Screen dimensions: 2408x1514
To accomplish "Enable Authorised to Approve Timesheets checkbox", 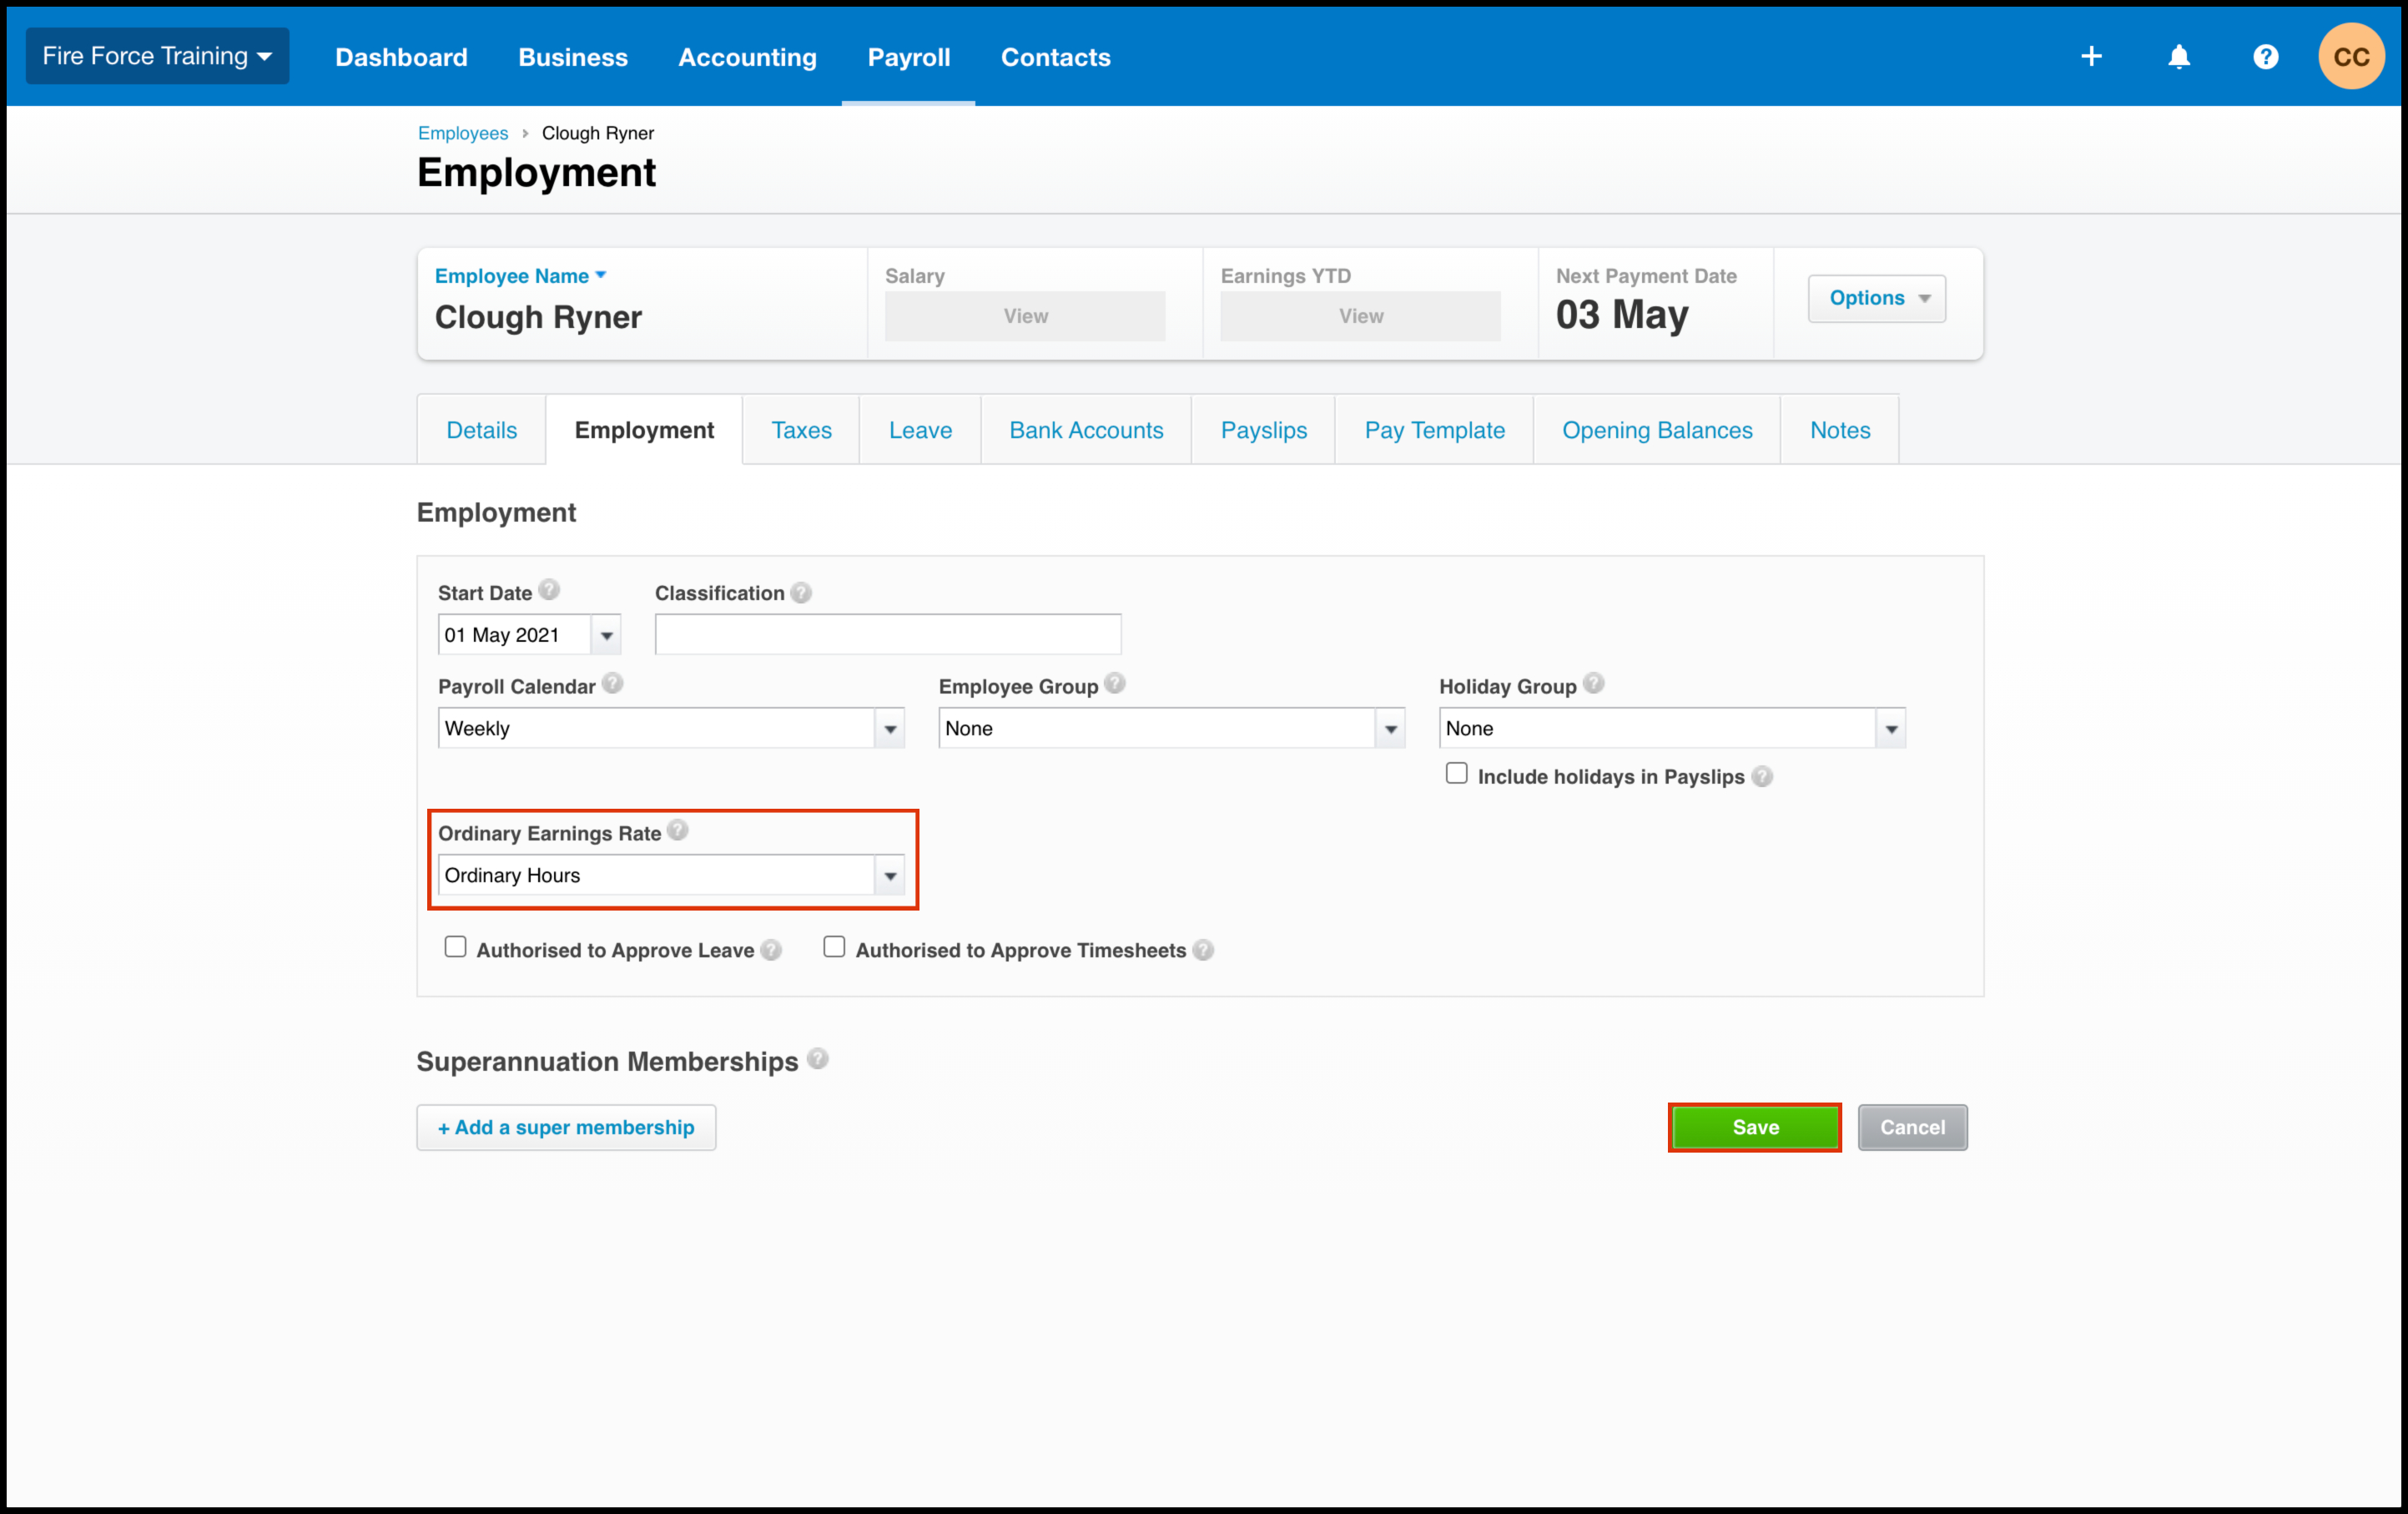I will pos(835,949).
